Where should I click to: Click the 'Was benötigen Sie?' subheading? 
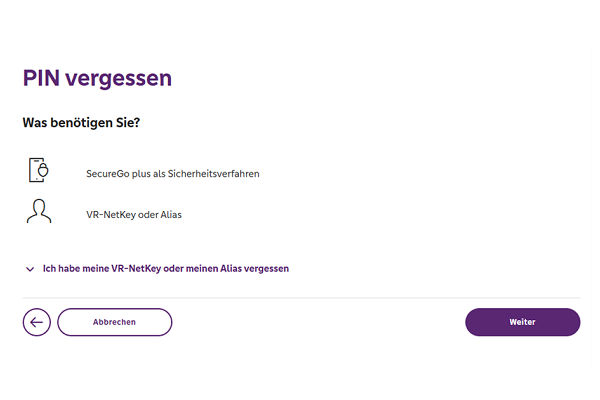pos(79,123)
